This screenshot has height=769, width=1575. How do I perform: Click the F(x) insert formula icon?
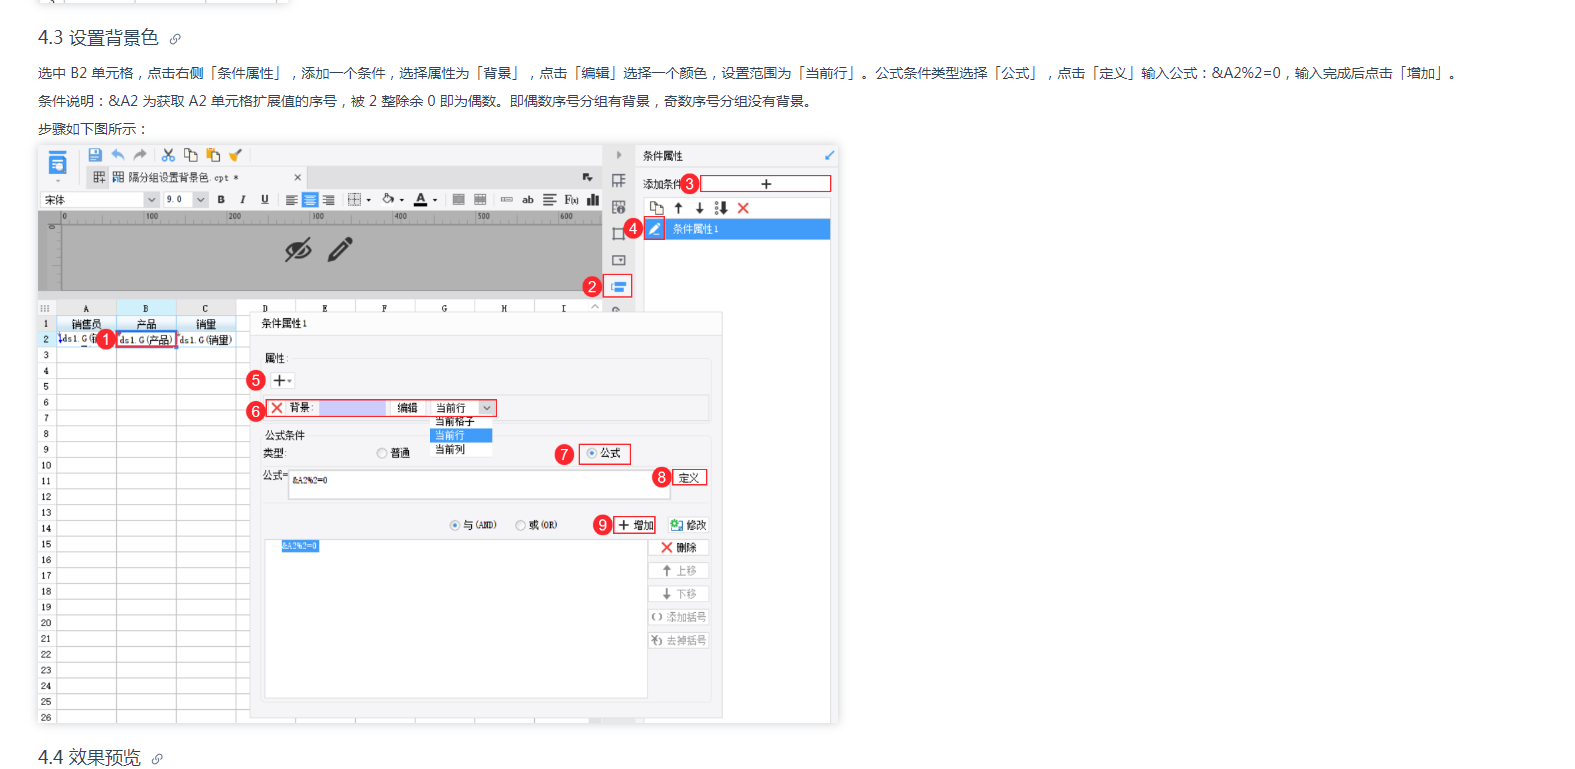pyautogui.click(x=571, y=200)
